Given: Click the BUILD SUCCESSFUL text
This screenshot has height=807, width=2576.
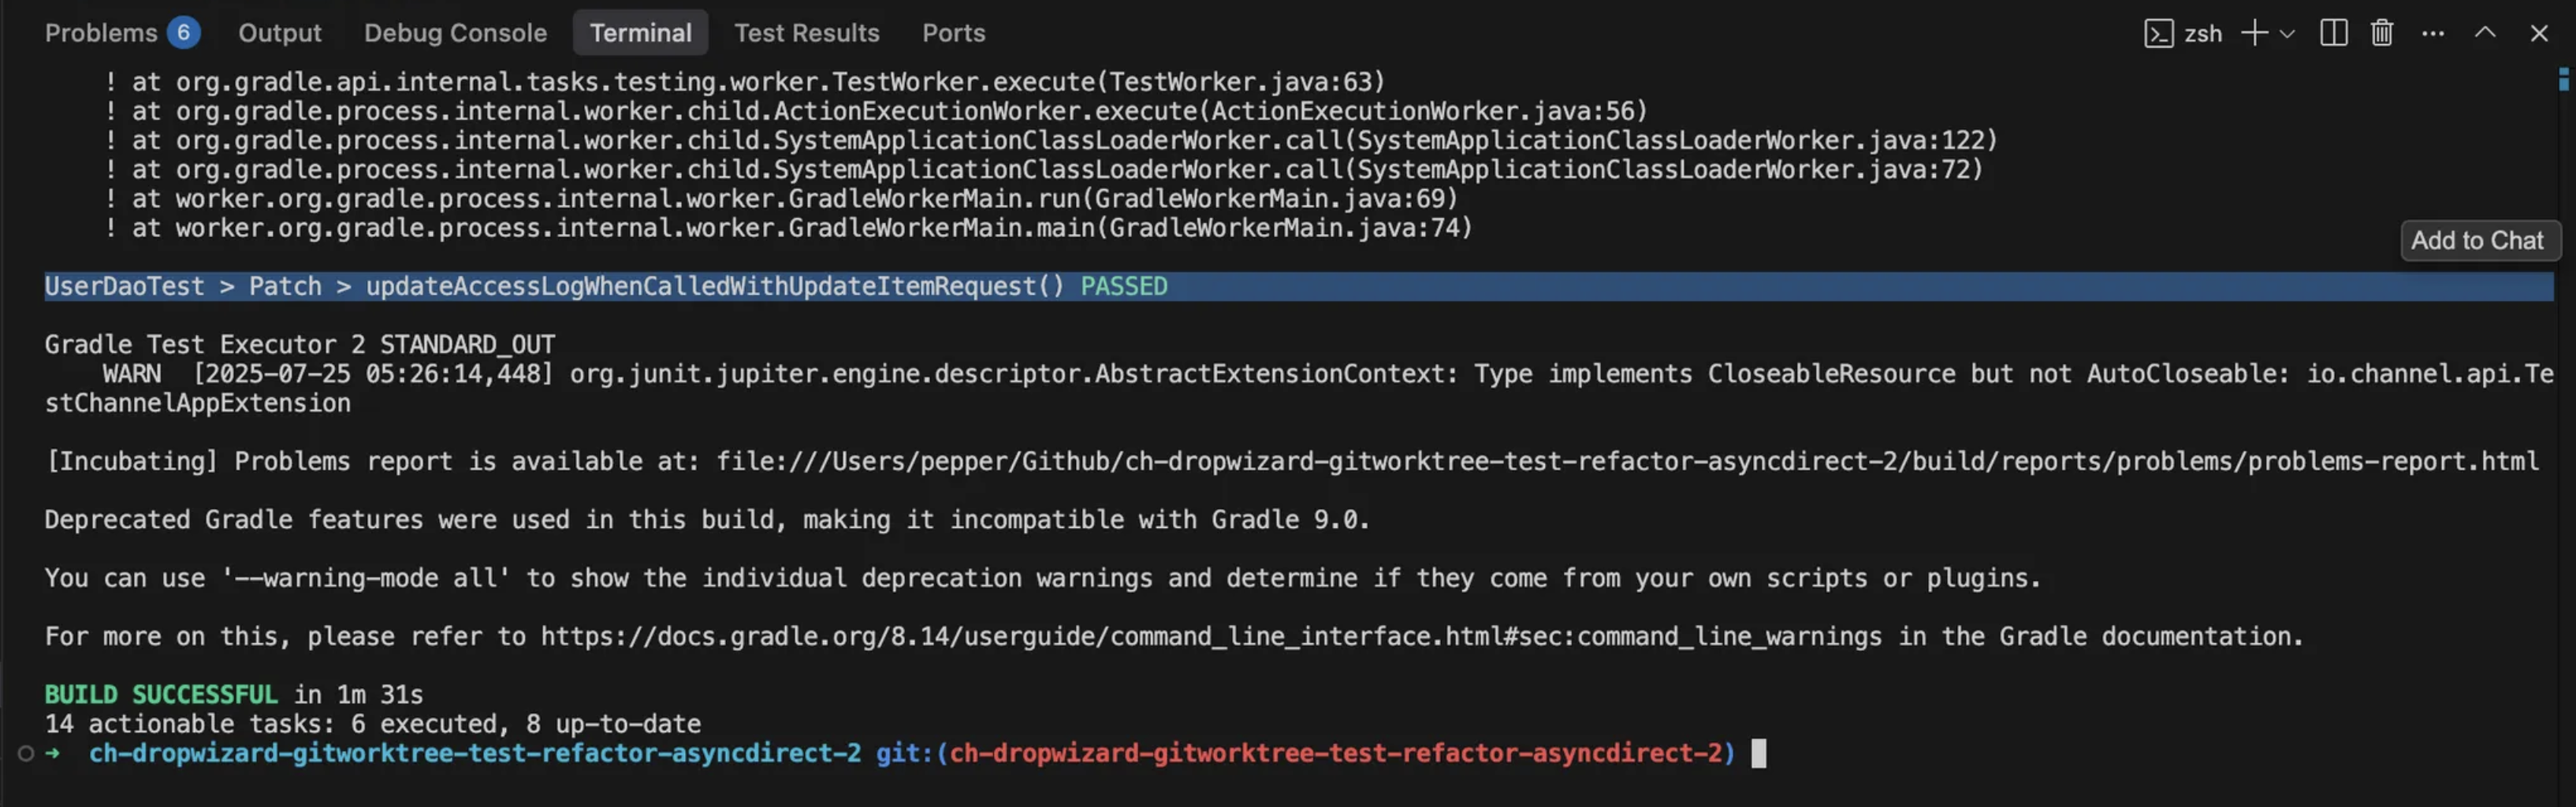Looking at the screenshot, I should coord(161,695).
